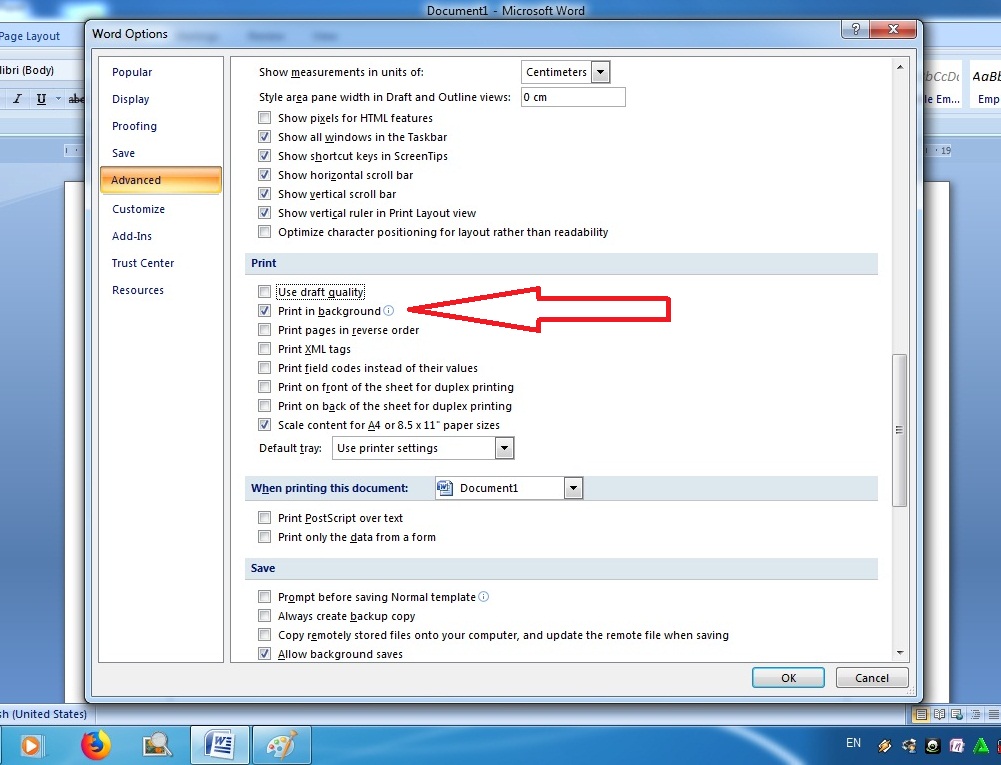Click OK to apply Word Options
This screenshot has height=765, width=1001.
[x=788, y=678]
